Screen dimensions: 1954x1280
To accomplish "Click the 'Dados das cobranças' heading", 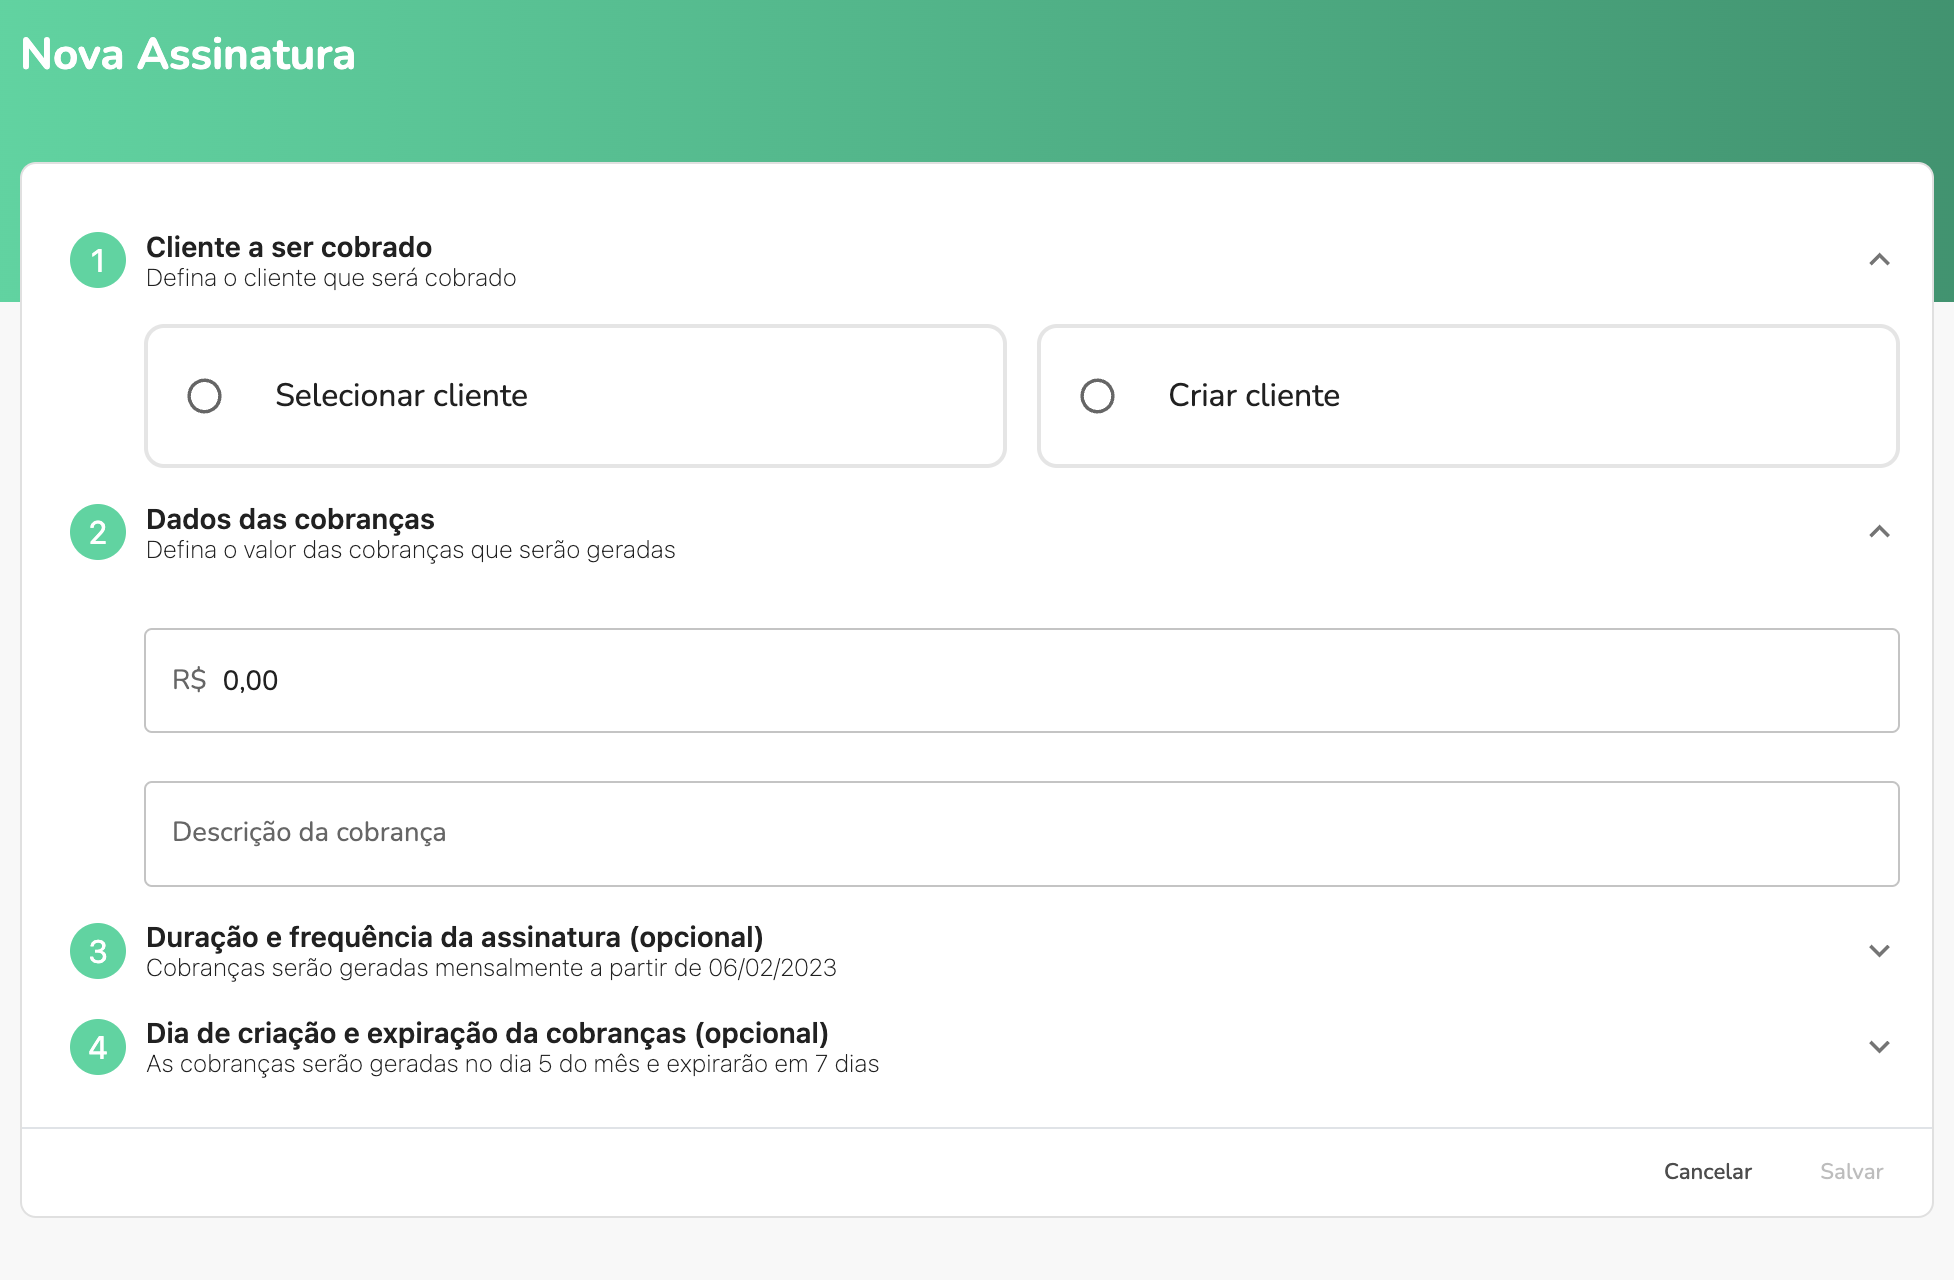I will pyautogui.click(x=290, y=519).
